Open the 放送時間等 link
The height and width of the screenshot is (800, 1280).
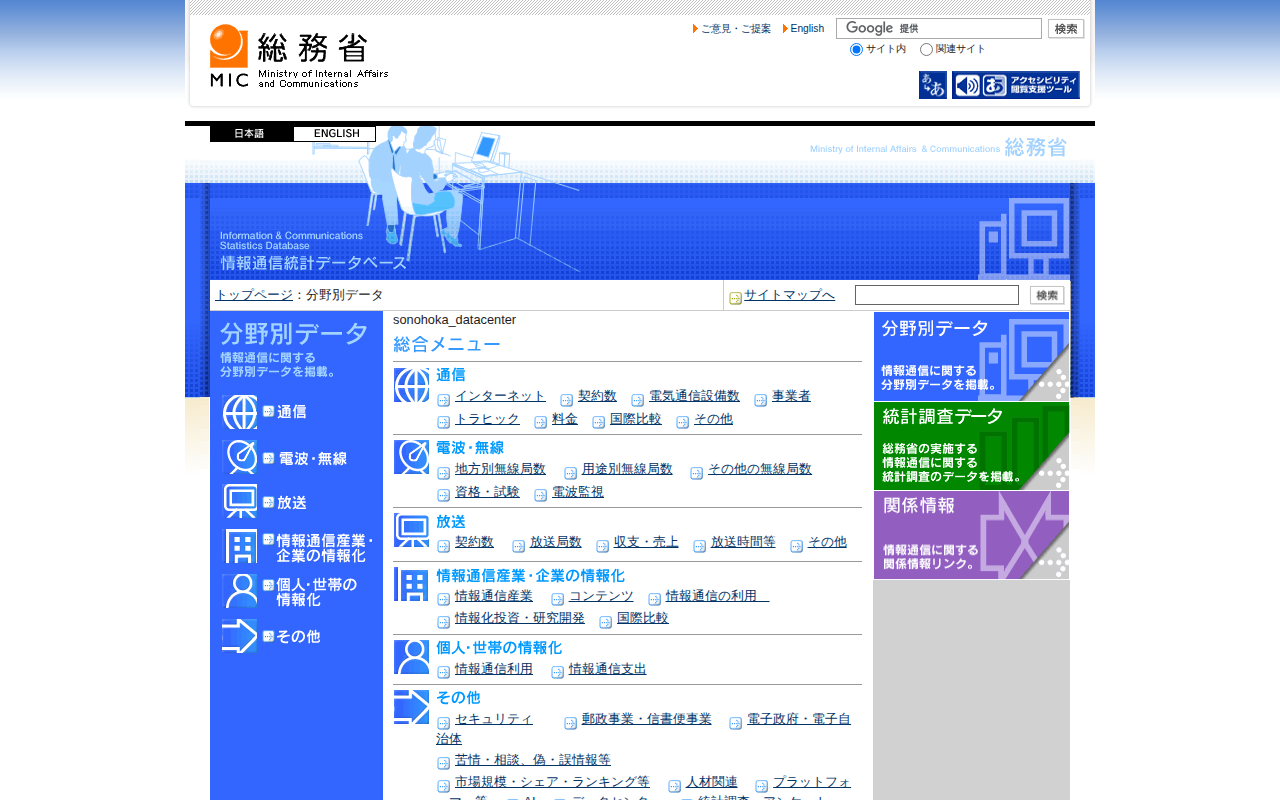(x=743, y=542)
